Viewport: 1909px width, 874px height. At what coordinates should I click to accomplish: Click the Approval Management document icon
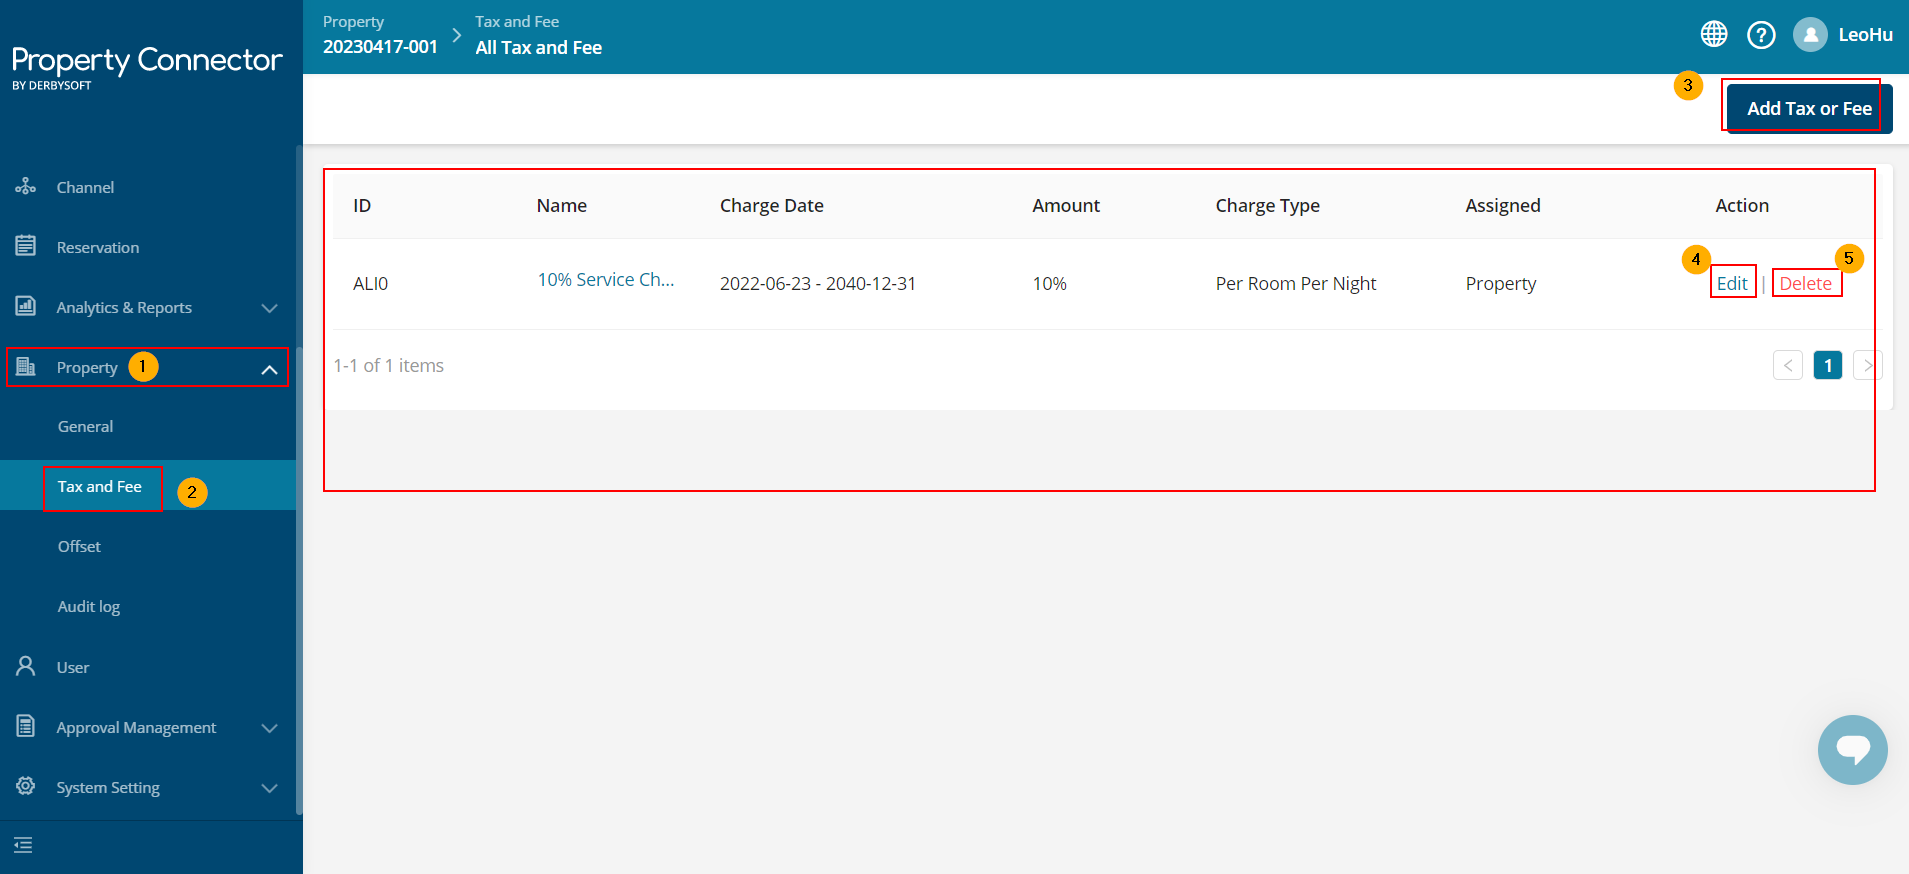pyautogui.click(x=26, y=726)
